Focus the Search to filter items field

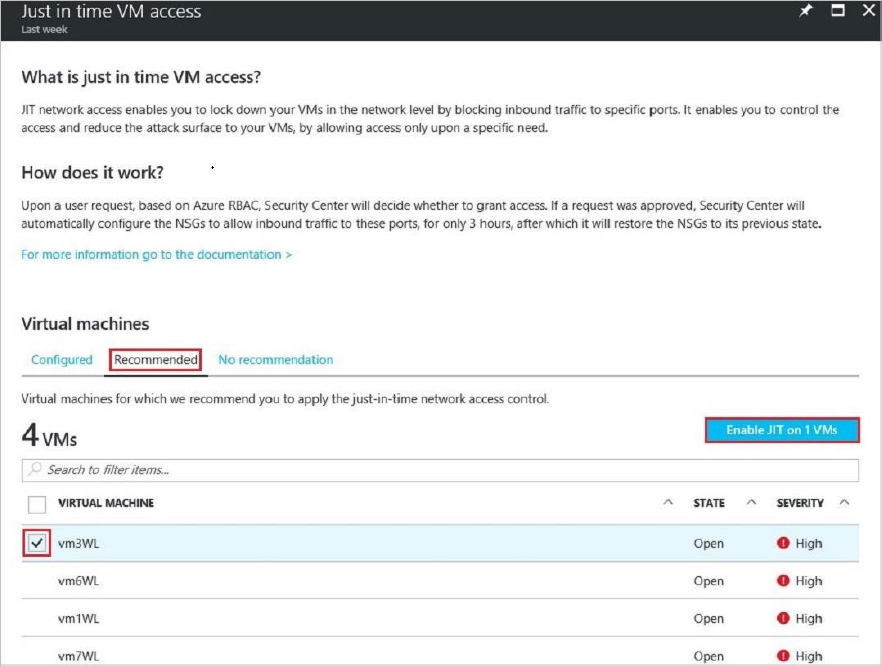(x=440, y=469)
